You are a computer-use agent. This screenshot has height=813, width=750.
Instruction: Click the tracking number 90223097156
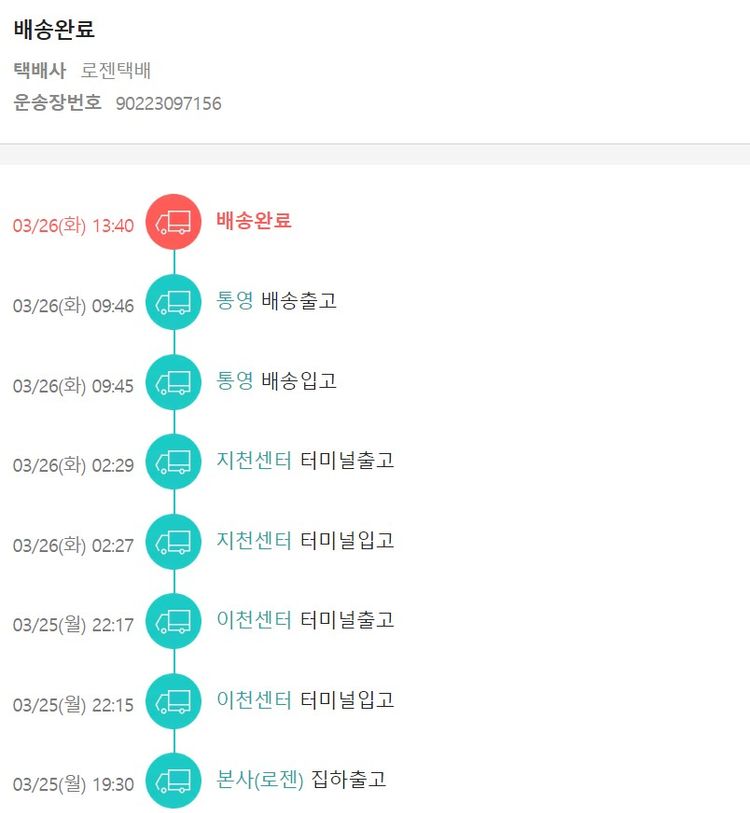[x=168, y=103]
